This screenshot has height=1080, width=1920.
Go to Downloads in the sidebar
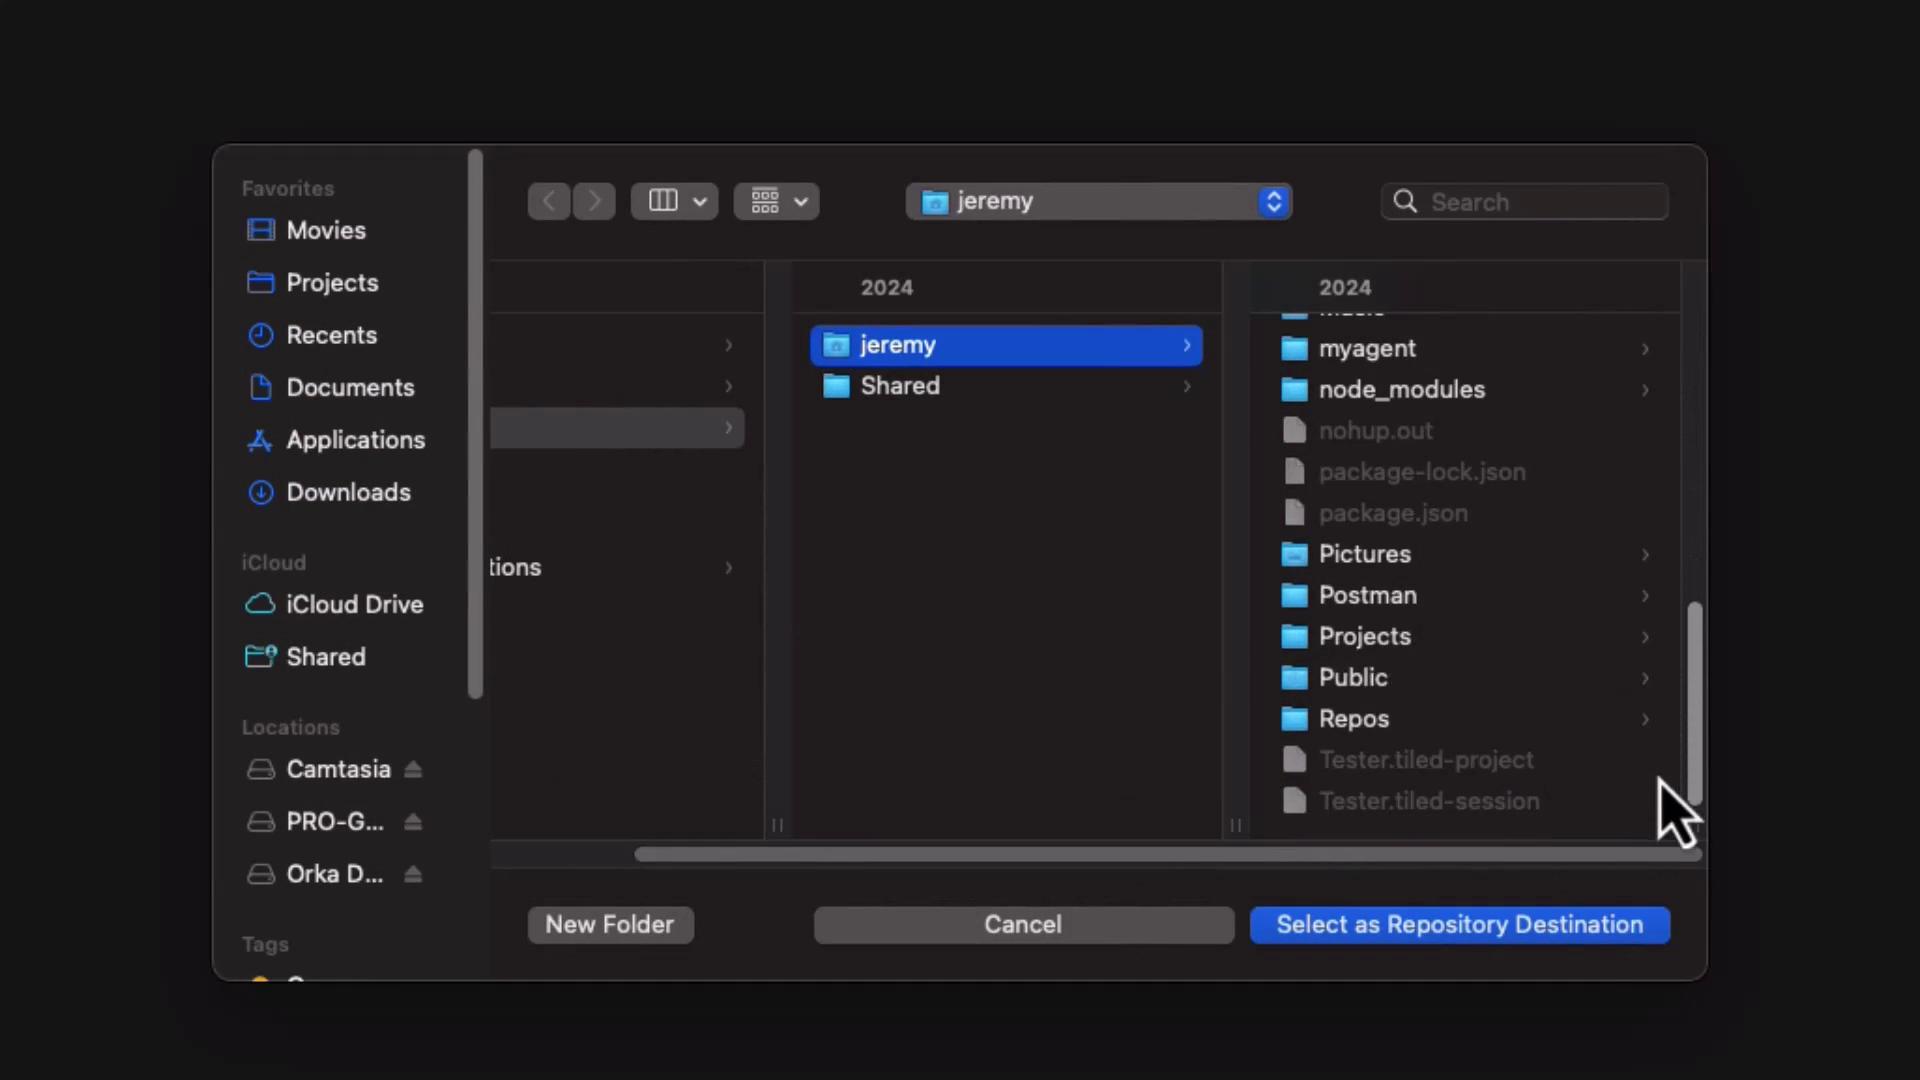click(x=348, y=492)
